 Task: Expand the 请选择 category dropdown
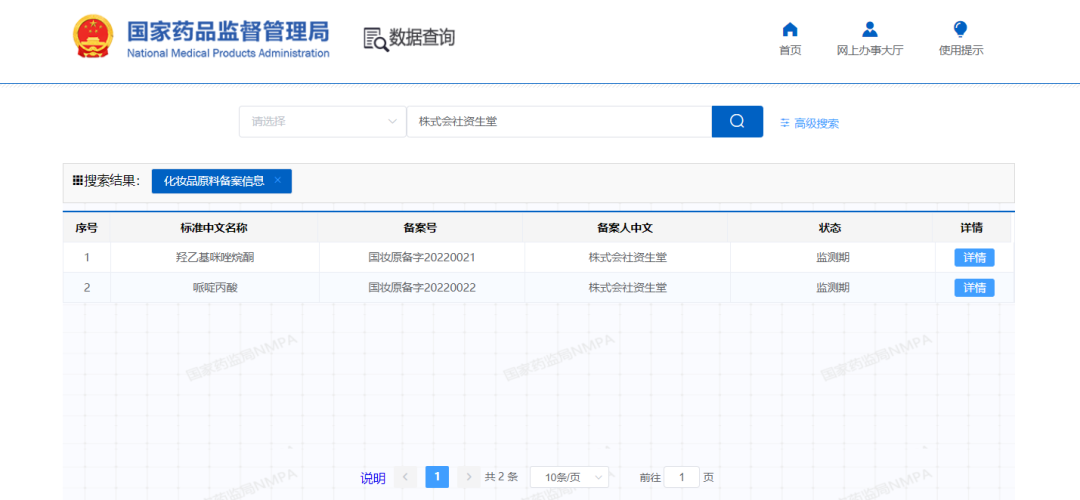click(322, 122)
